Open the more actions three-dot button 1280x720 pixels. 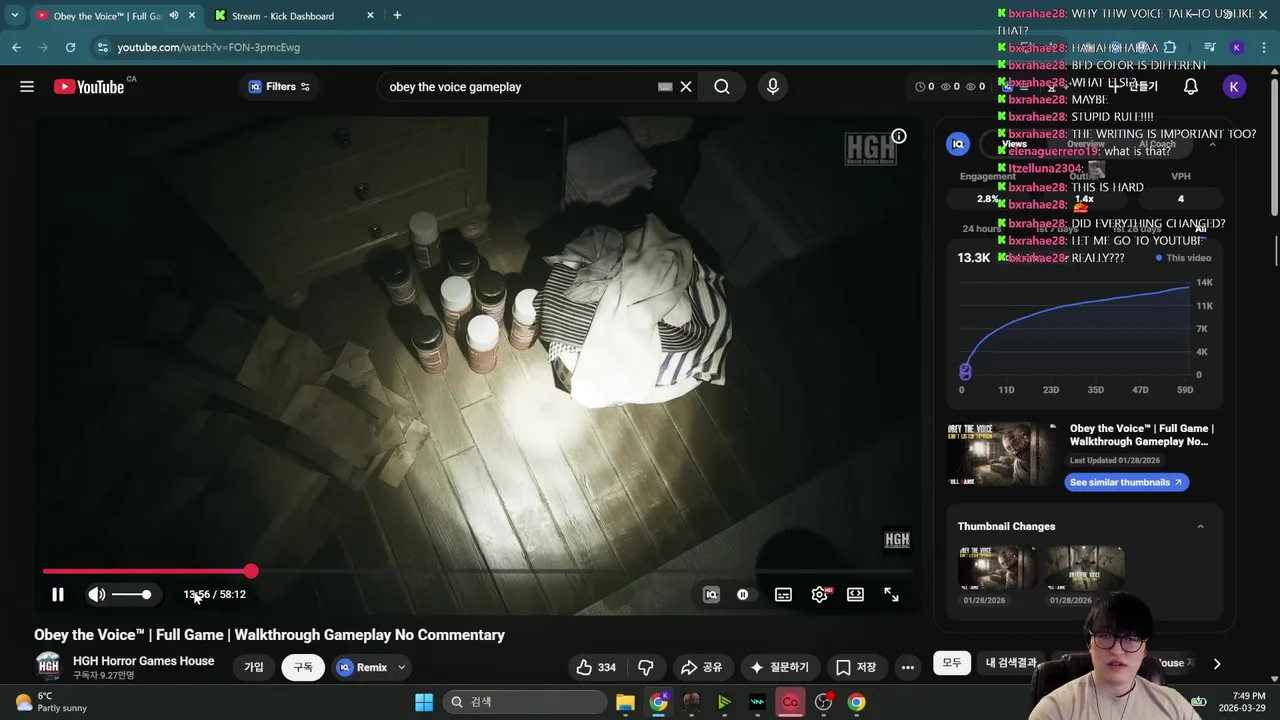pos(907,667)
